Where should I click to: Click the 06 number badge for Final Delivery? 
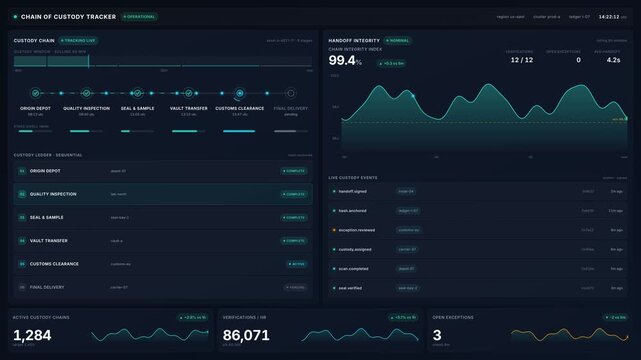pyautogui.click(x=22, y=287)
